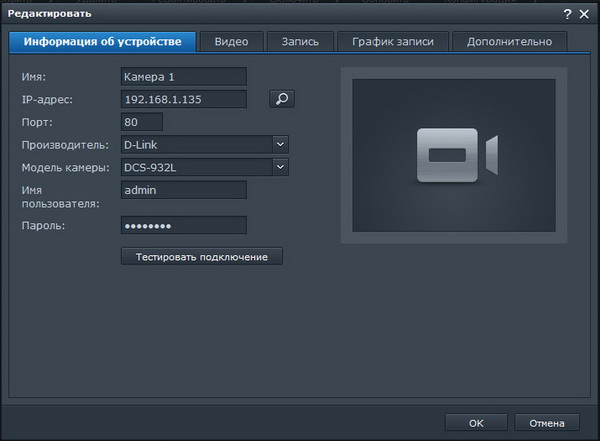This screenshot has height=441, width=600.
Task: Select the Информация об устройстве tab
Action: pos(102,41)
